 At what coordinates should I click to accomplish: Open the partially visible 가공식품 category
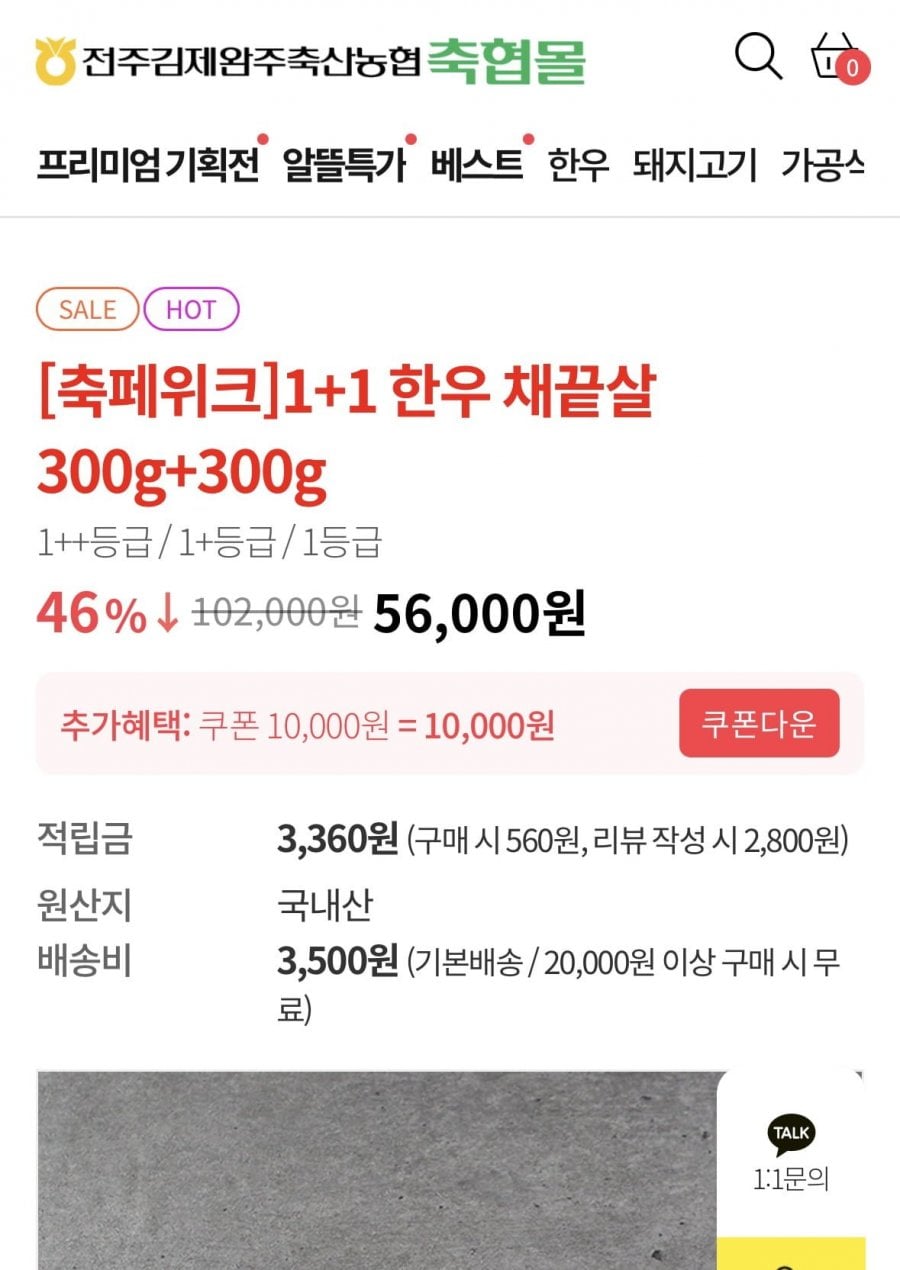pos(822,165)
